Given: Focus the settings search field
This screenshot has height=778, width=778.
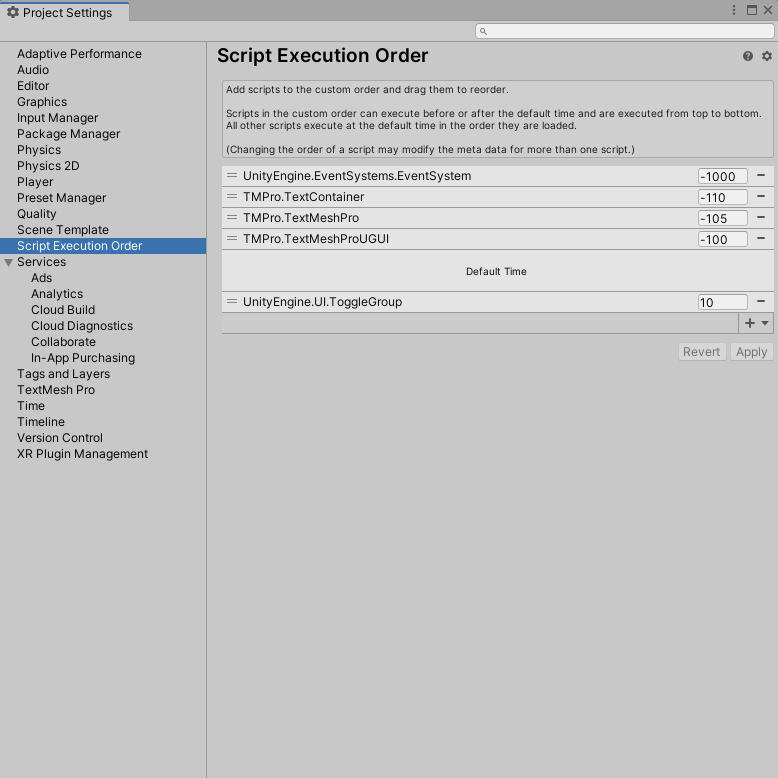Looking at the screenshot, I should click(624, 31).
